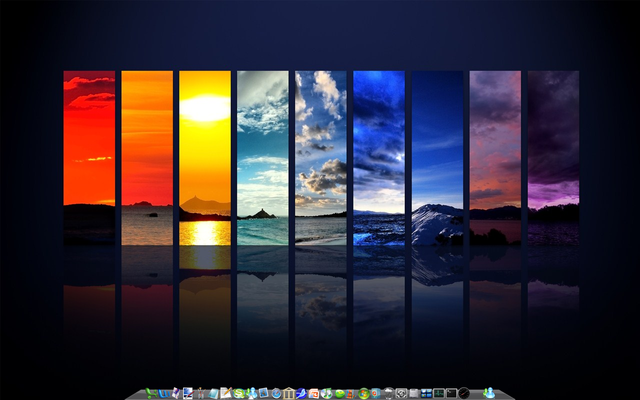Viewport: 640px width, 400px height.
Task: Launch the blue globe SeaMonkey icon
Action: point(301,393)
